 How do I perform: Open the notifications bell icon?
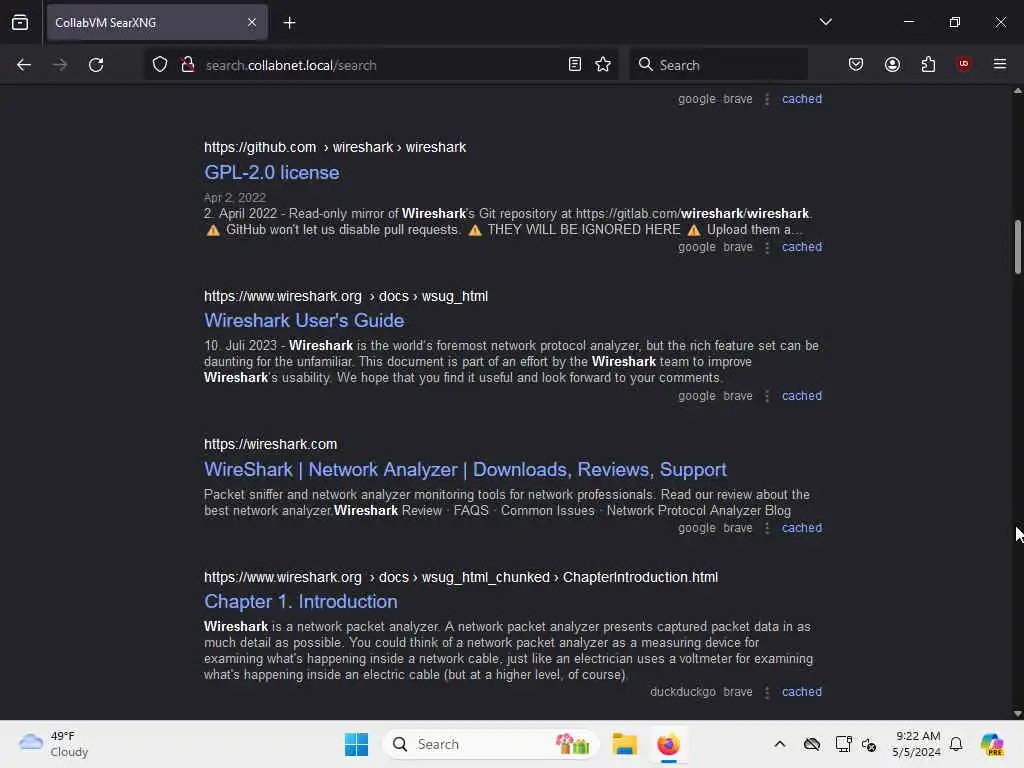coord(955,744)
